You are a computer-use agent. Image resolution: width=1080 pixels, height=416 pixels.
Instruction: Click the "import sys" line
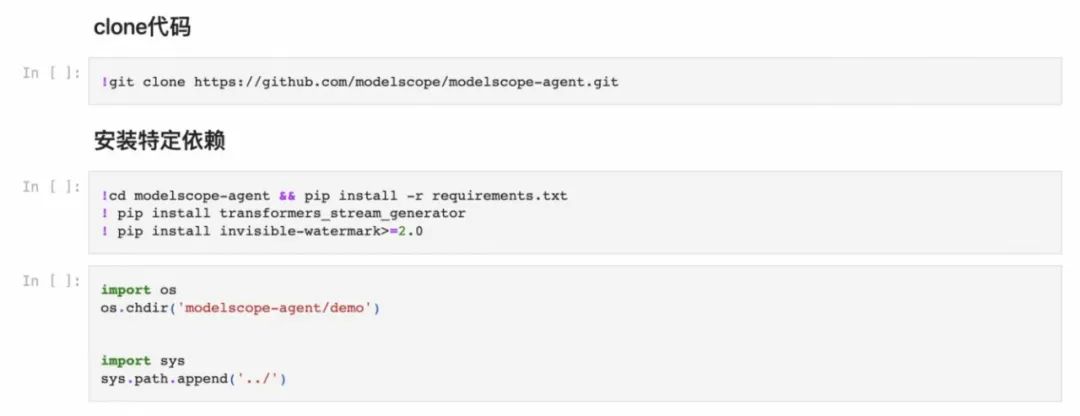tap(142, 360)
